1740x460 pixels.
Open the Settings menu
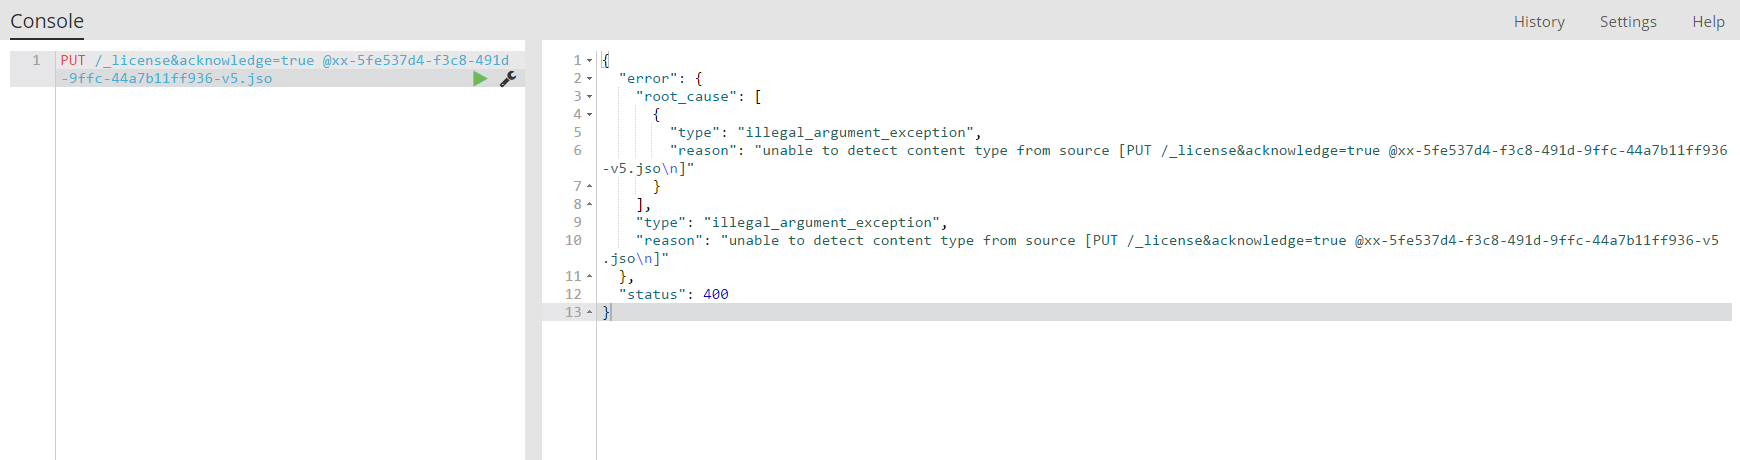click(1628, 21)
